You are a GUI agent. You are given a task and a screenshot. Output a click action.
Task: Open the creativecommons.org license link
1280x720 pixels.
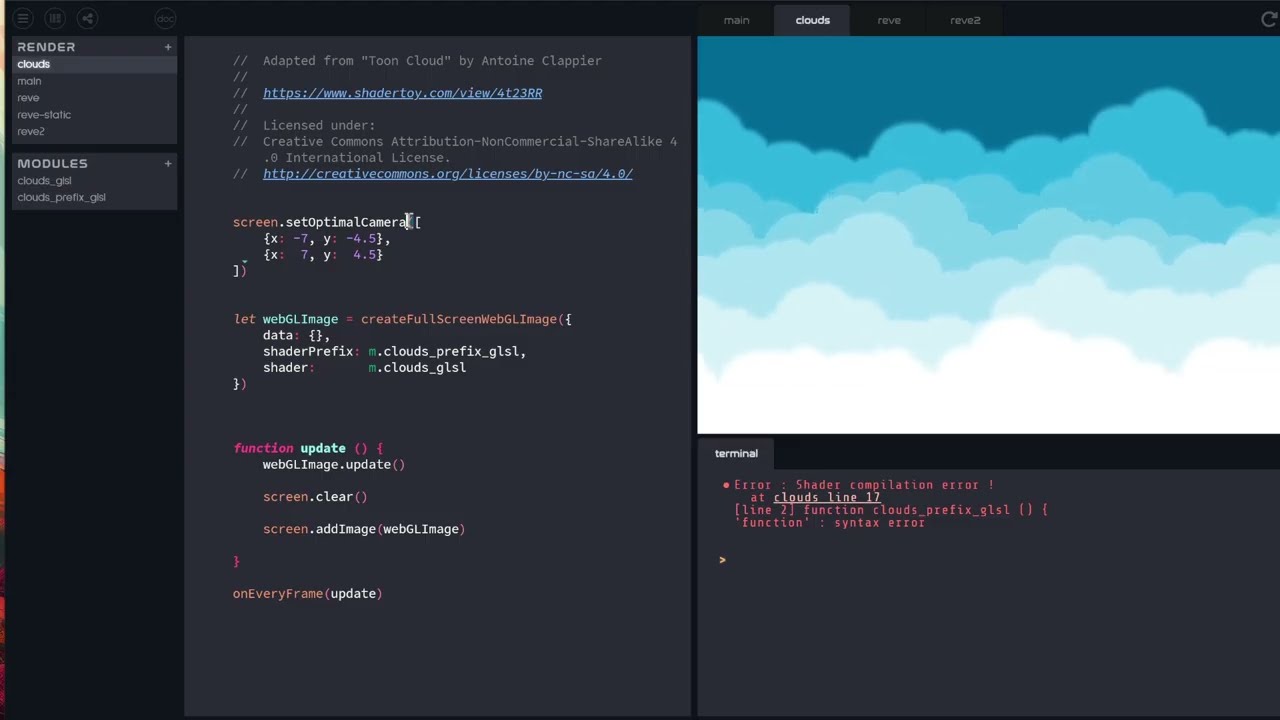coord(447,174)
